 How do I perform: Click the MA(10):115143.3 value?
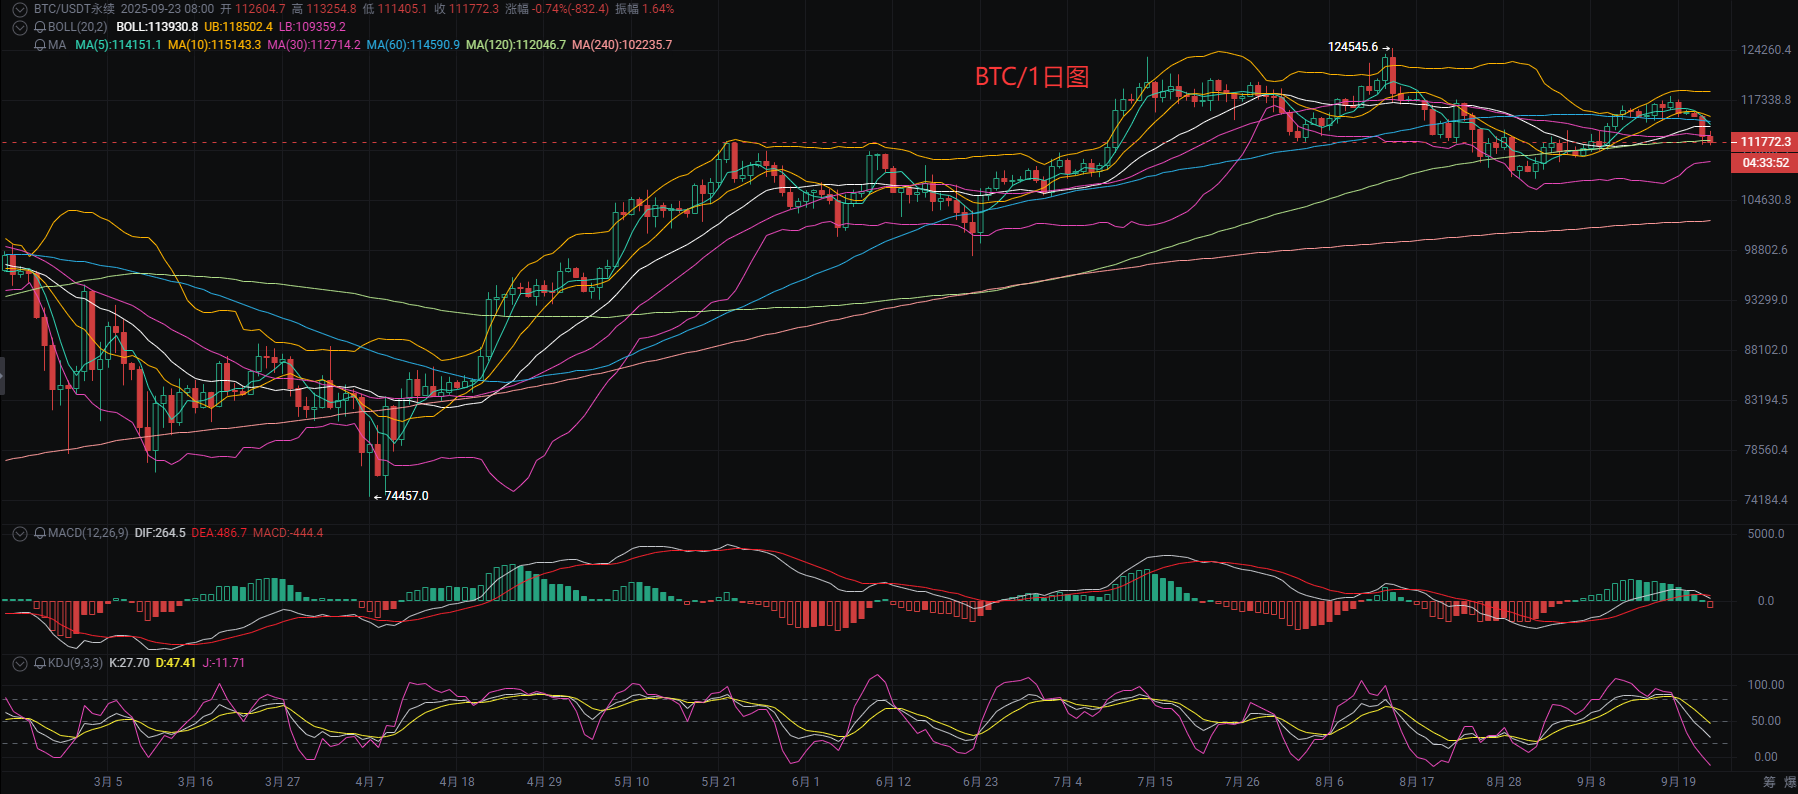coord(214,45)
